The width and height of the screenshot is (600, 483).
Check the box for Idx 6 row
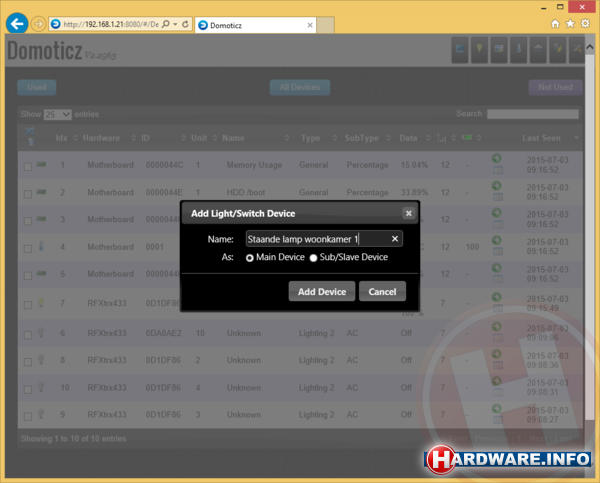pyautogui.click(x=28, y=335)
